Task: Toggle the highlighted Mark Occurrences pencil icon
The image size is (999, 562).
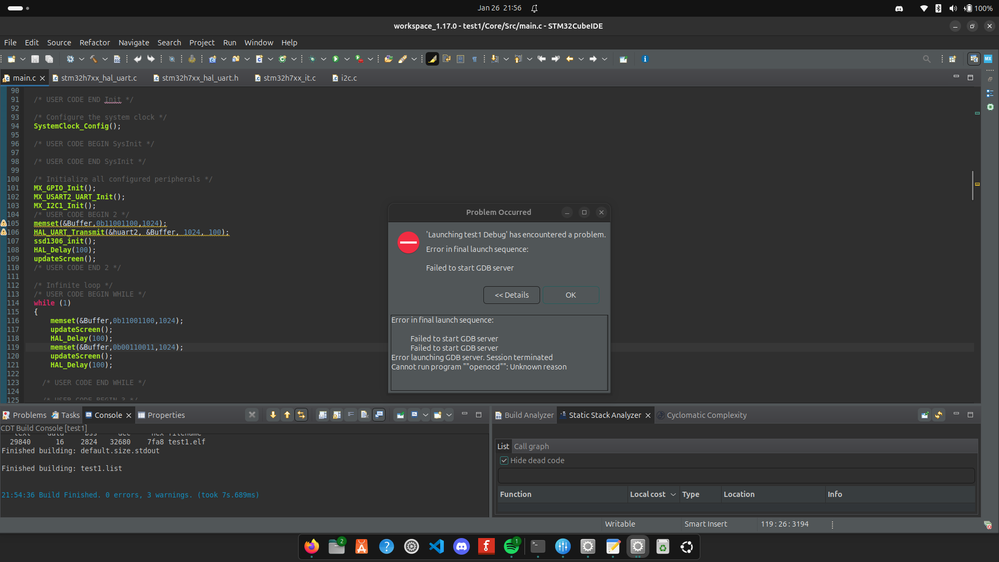Action: click(432, 59)
